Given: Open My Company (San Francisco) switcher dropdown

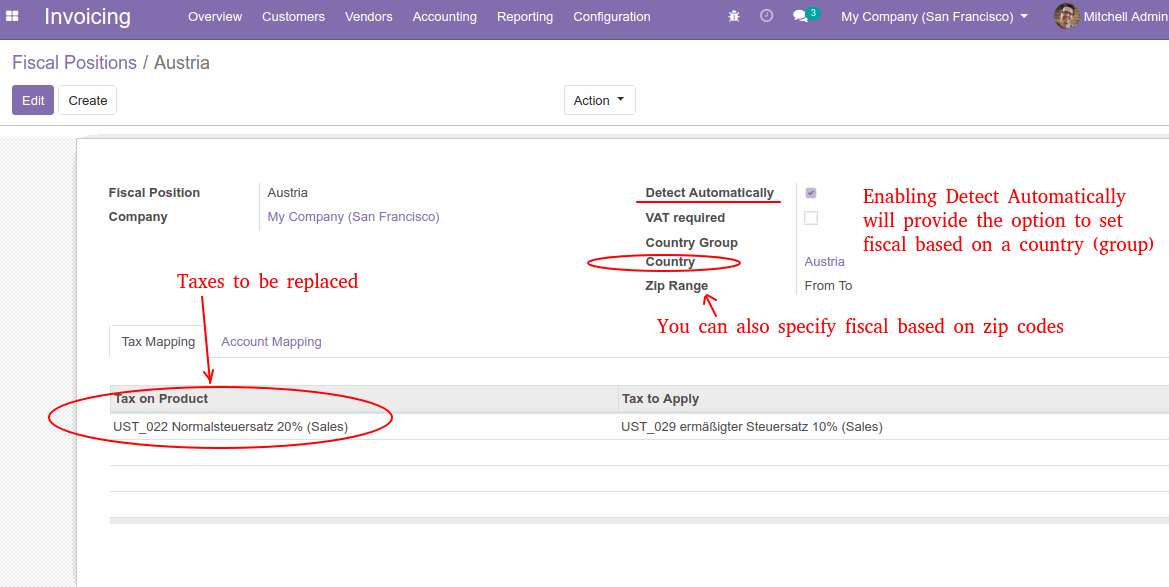Looking at the screenshot, I should click(934, 16).
